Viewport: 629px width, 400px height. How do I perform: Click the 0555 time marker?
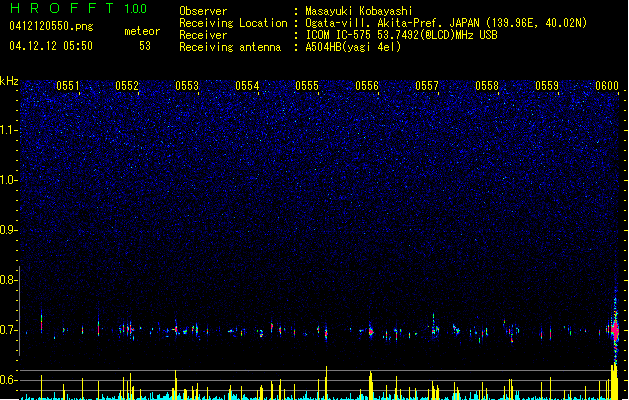(307, 86)
